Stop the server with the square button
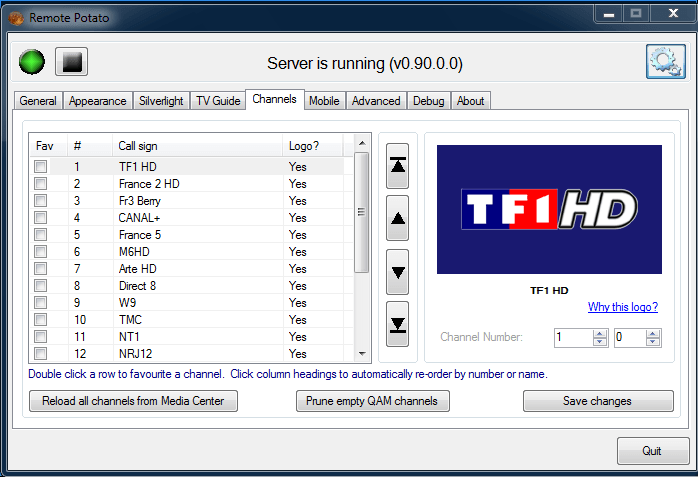 click(71, 61)
